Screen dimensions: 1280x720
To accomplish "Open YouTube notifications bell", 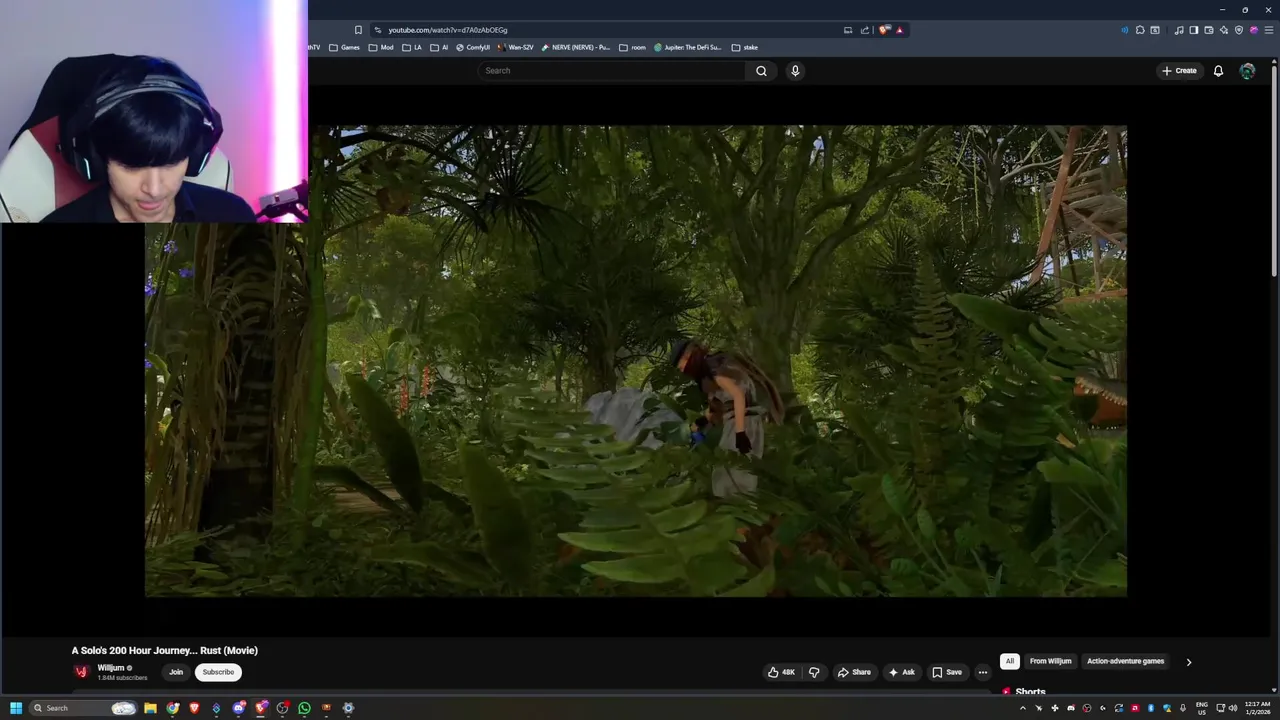I will pos(1218,71).
